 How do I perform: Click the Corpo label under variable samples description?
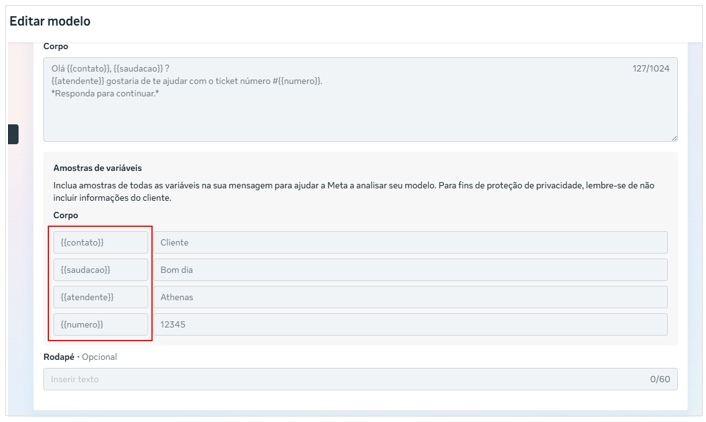(x=65, y=215)
